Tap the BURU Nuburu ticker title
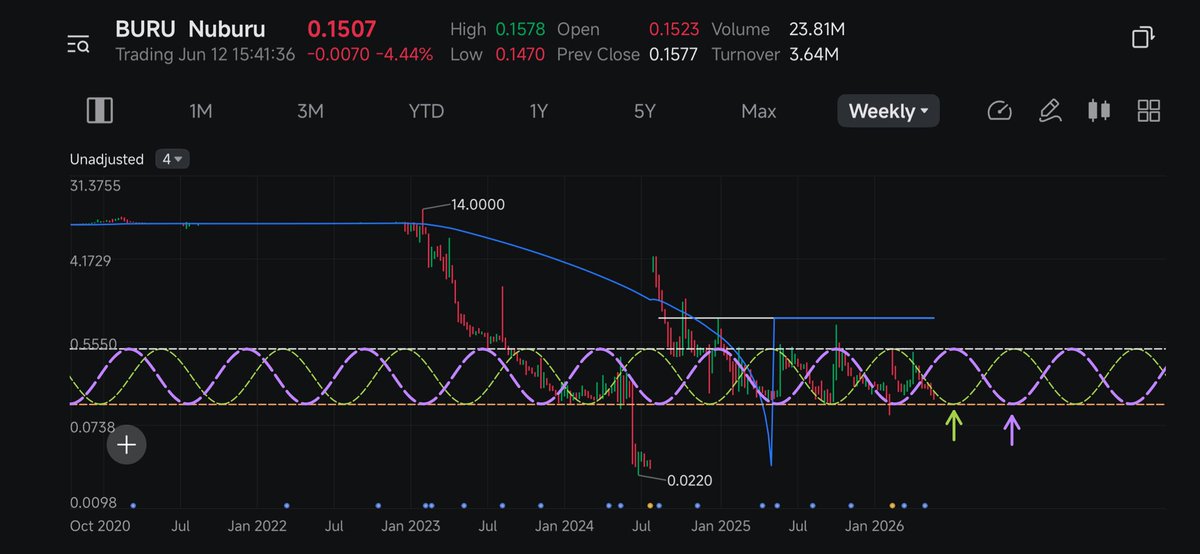This screenshot has width=1200, height=554. (190, 29)
